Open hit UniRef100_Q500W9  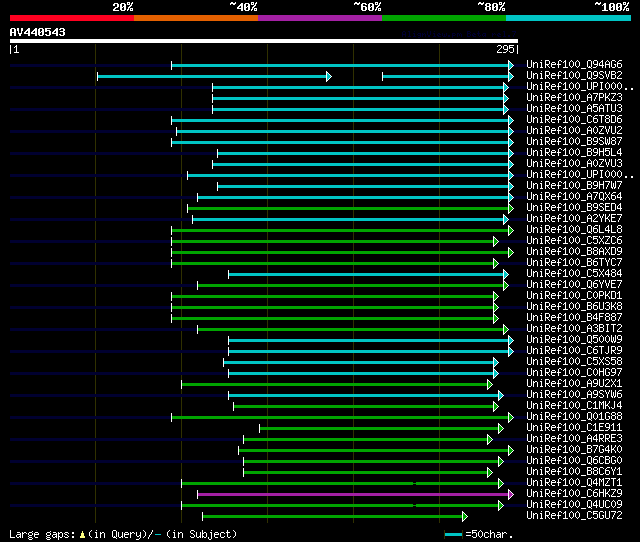point(574,340)
